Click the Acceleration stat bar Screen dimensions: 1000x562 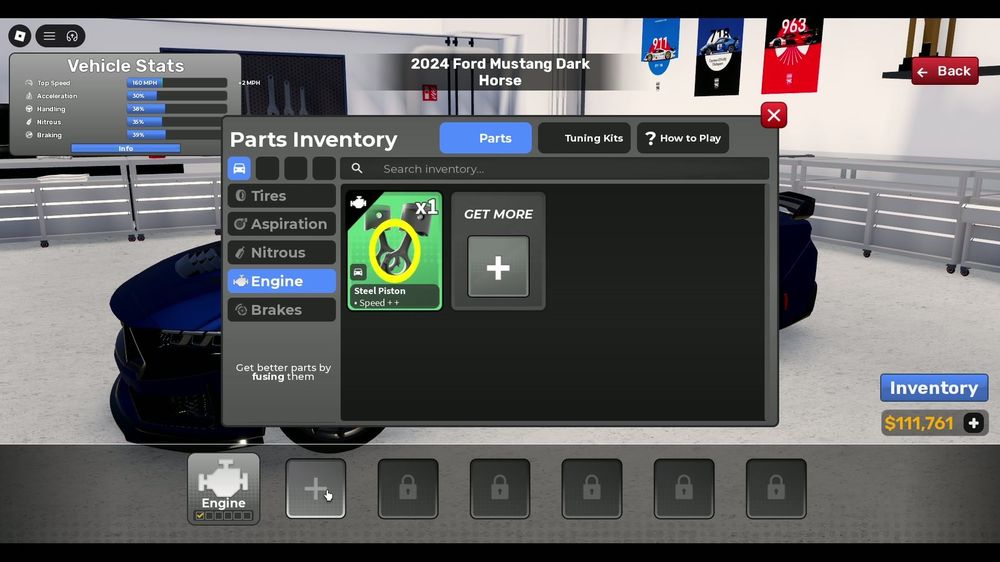click(x=177, y=96)
